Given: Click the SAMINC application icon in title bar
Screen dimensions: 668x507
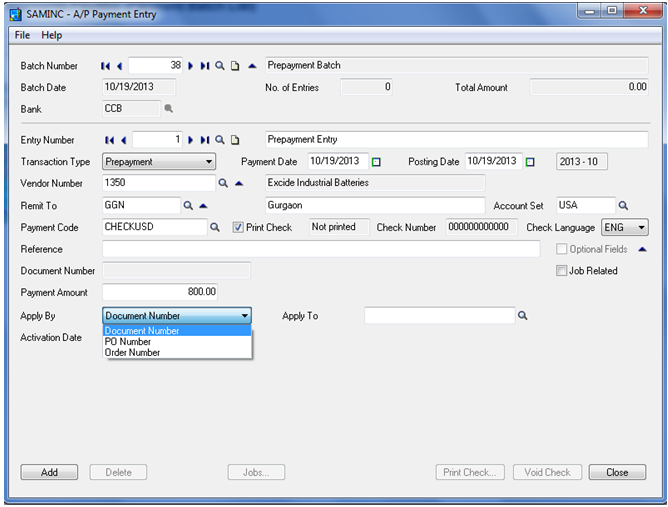Looking at the screenshot, I should [15, 14].
